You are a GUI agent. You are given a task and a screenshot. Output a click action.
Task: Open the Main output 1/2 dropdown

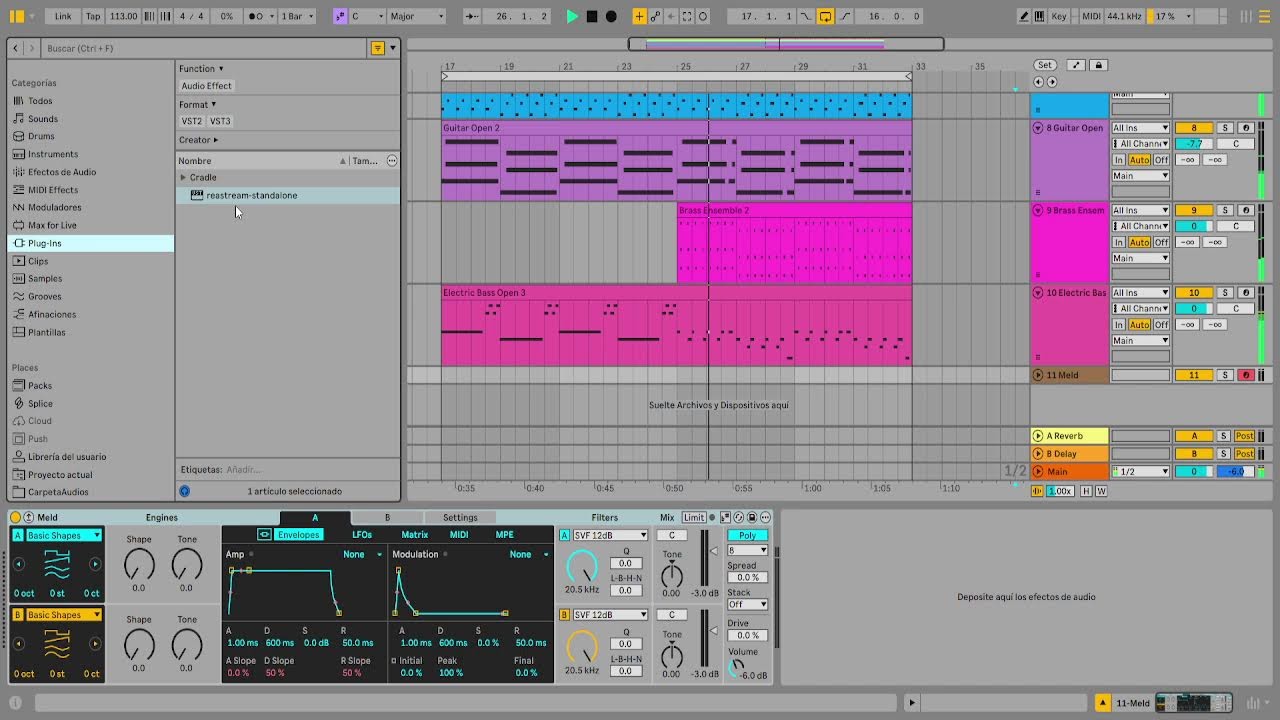pyautogui.click(x=1140, y=471)
